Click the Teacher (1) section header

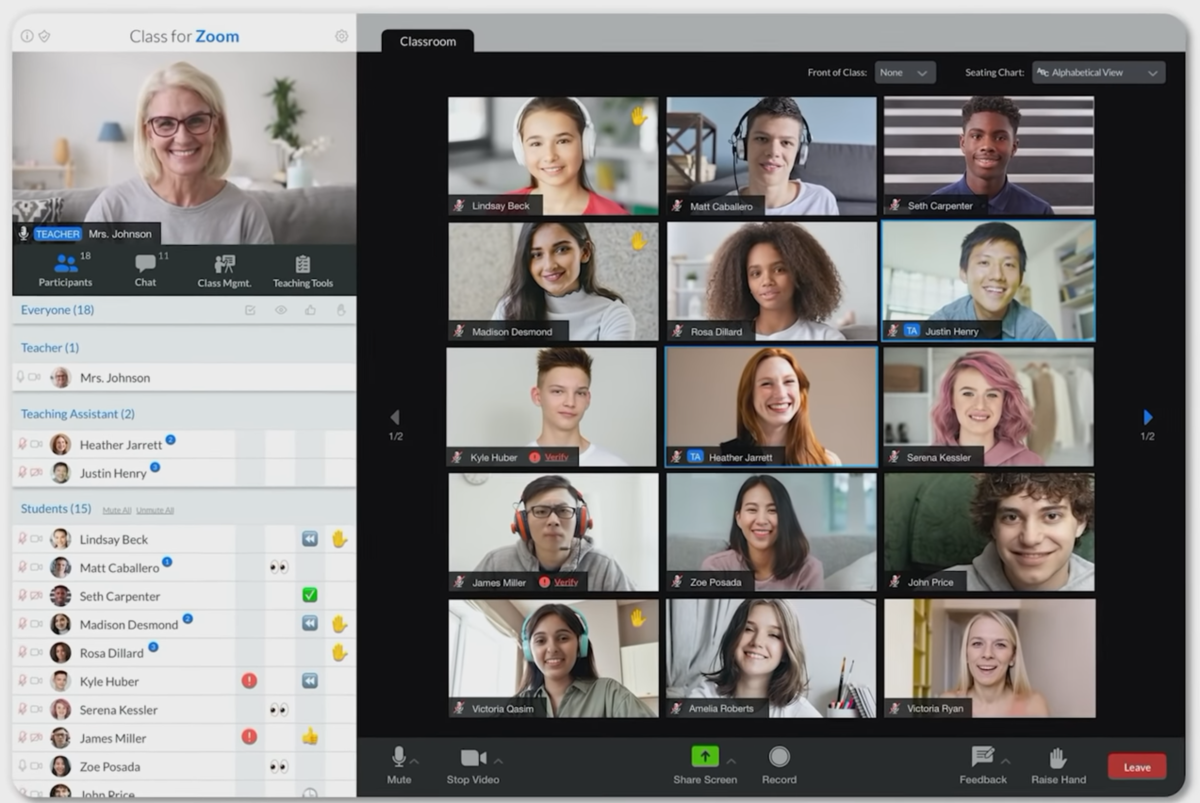[x=50, y=347]
